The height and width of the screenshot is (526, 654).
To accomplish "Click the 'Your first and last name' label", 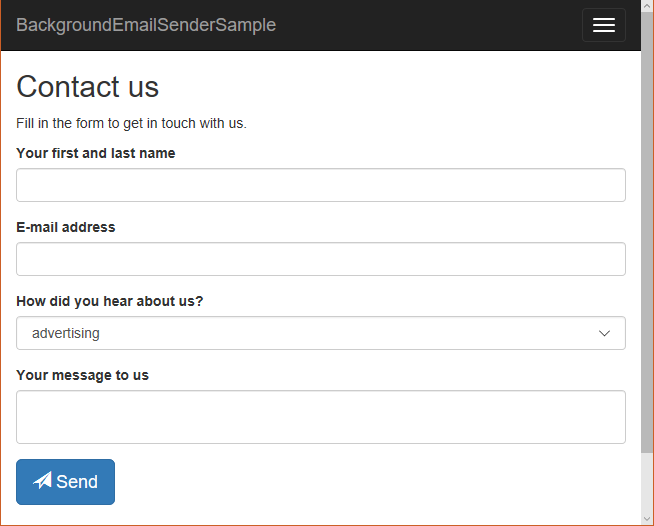I will tap(96, 153).
